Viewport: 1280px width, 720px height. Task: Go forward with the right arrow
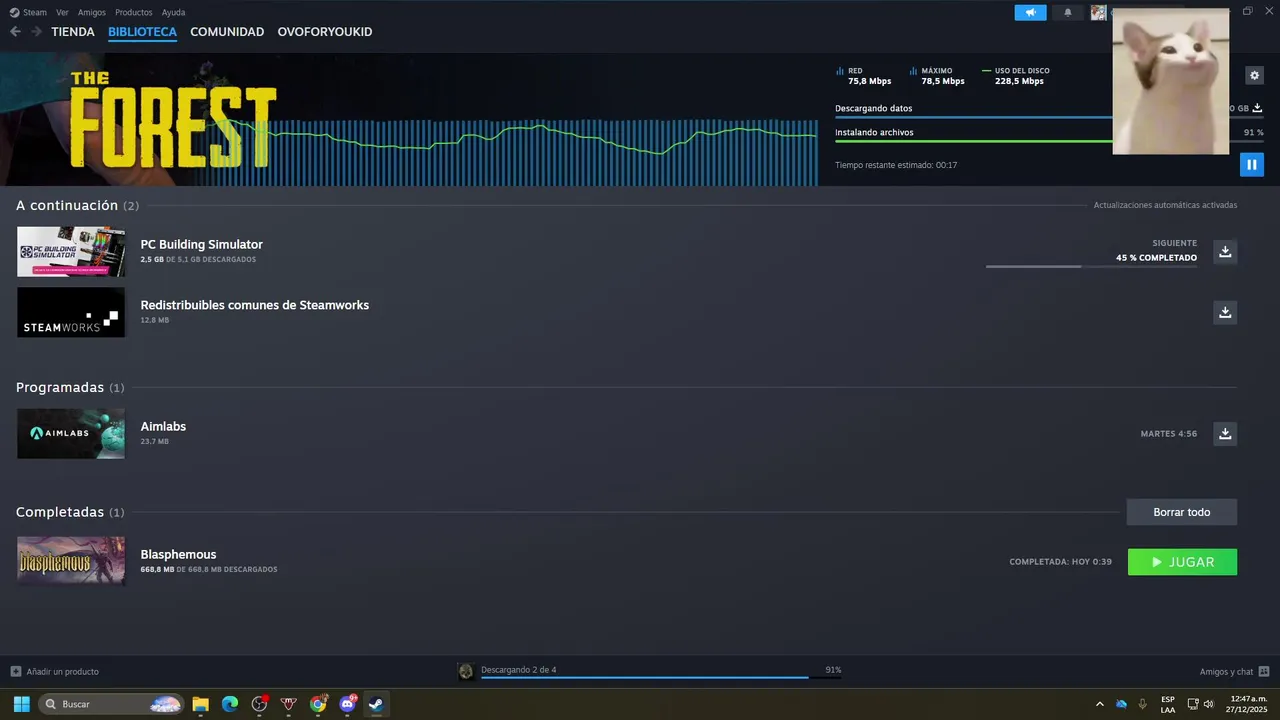coord(36,32)
